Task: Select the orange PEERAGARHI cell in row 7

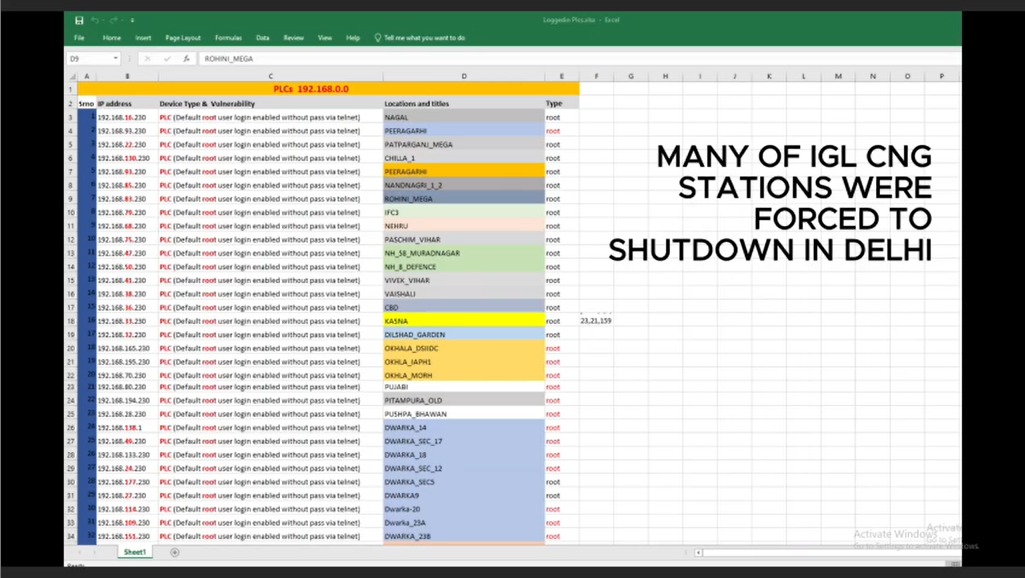Action: (464, 171)
